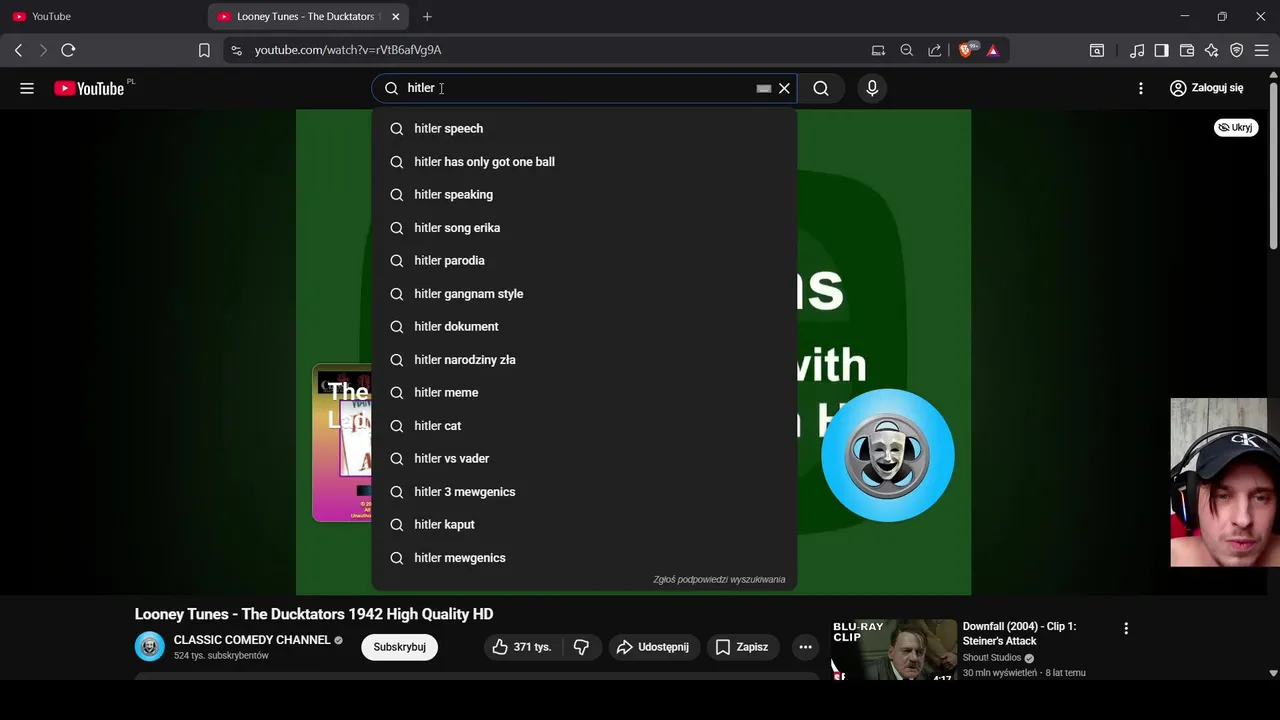The width and height of the screenshot is (1280, 720).
Task: Subscribe with the Subskrybuj button
Action: click(399, 647)
